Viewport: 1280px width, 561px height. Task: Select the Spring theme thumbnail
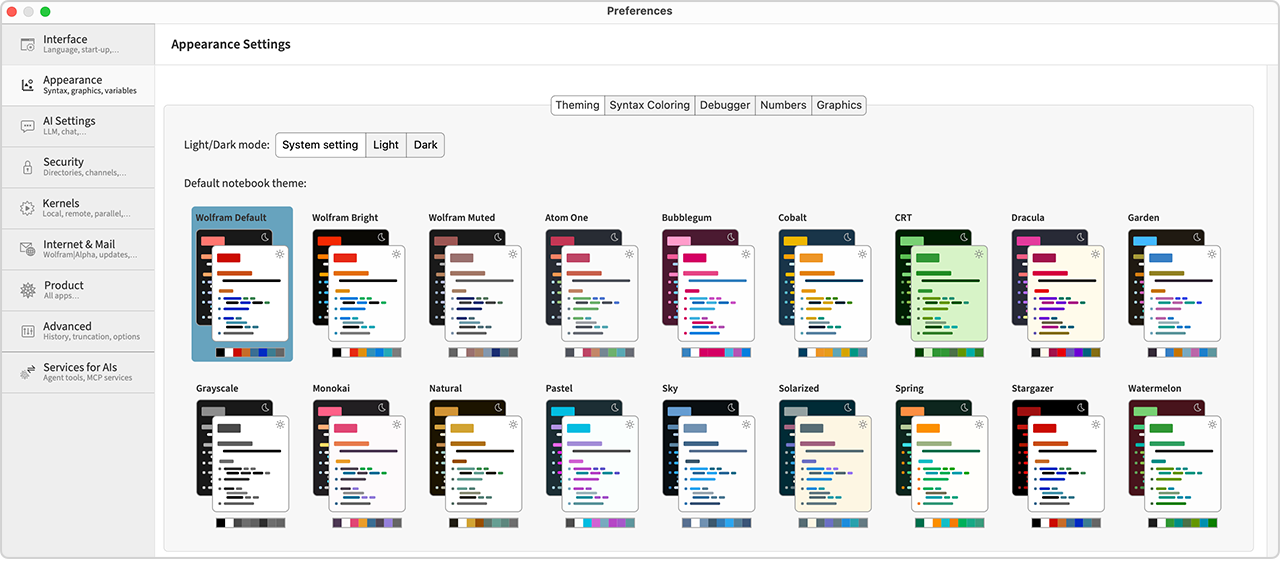[941, 458]
